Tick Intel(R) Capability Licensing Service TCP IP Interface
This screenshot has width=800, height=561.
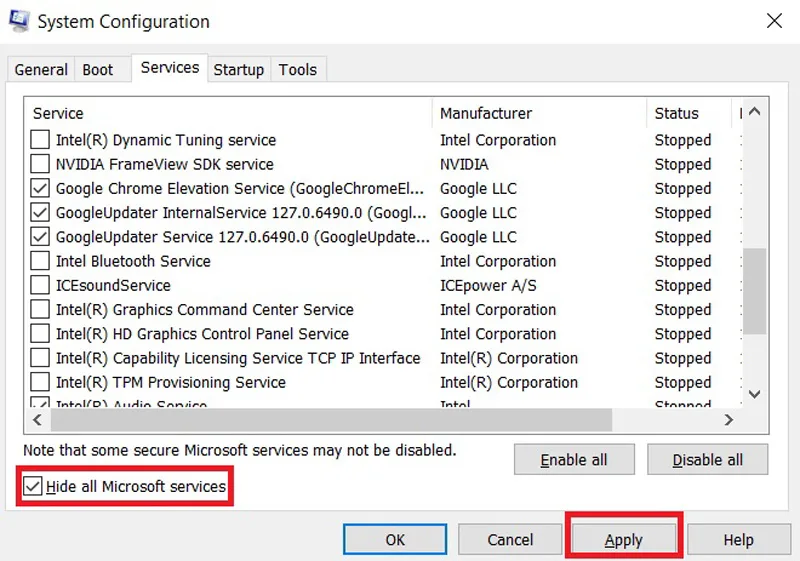pyautogui.click(x=40, y=358)
